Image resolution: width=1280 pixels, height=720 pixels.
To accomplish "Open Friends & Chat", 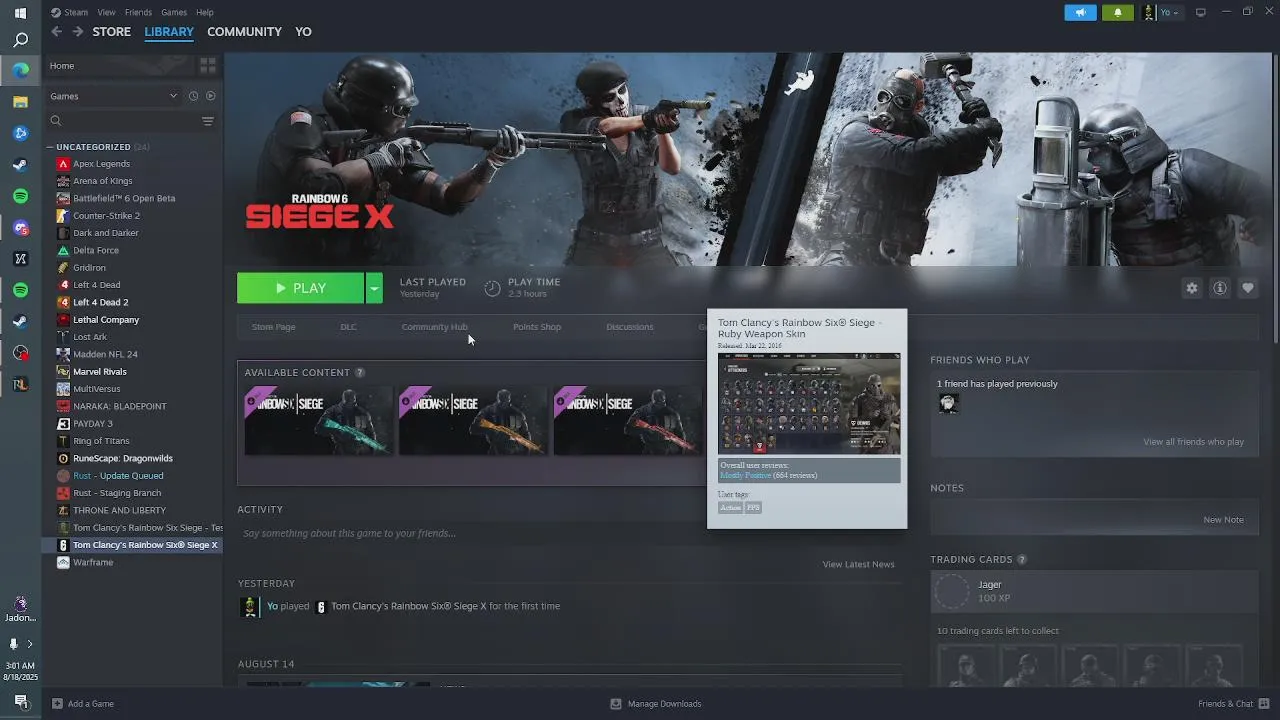I will [x=1232, y=704].
